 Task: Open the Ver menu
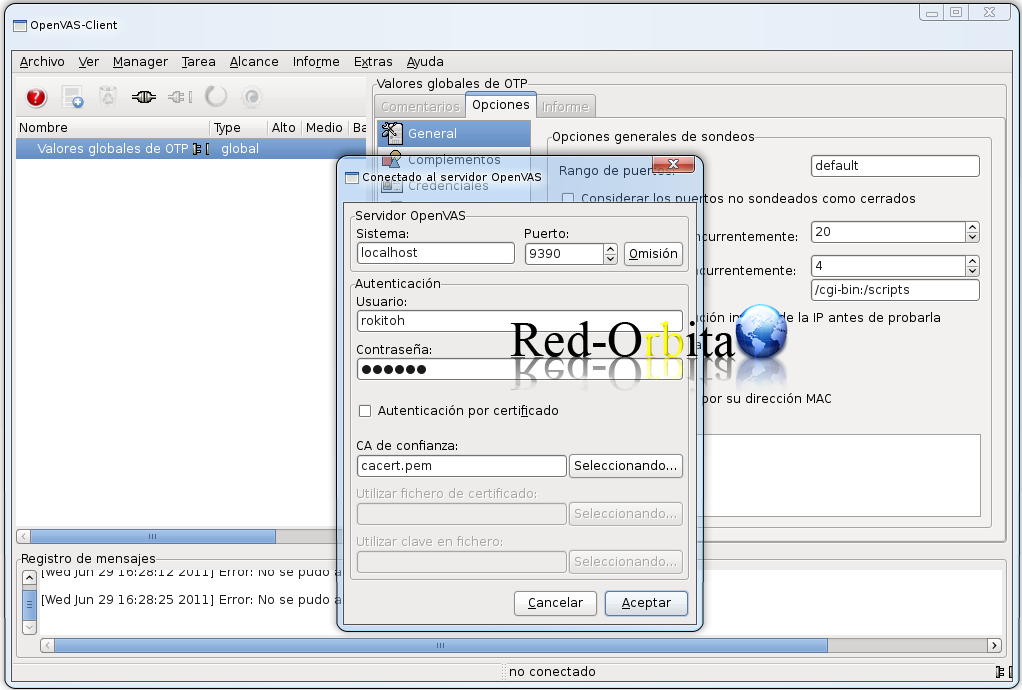tap(89, 62)
